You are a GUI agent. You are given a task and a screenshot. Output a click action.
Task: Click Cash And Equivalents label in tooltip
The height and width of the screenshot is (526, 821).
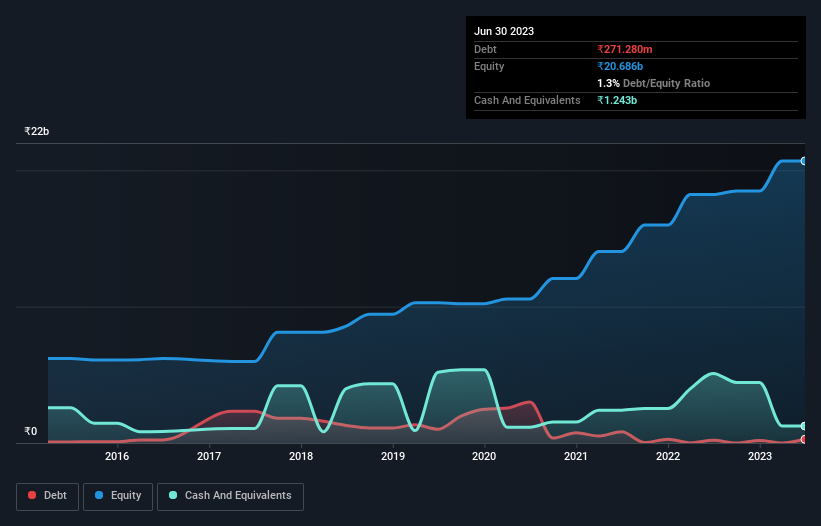[527, 100]
